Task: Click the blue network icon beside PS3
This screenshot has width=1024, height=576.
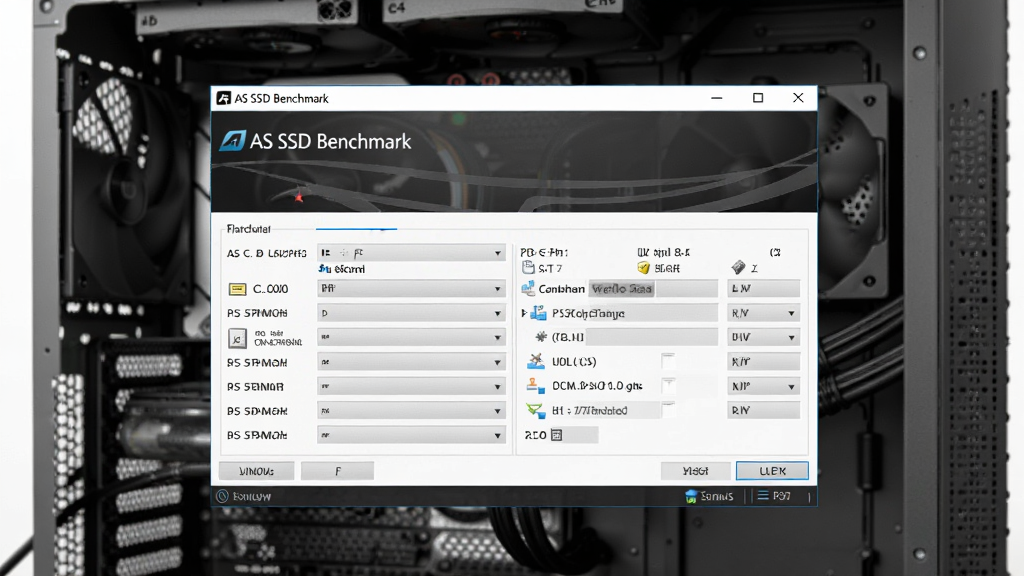Action: (538, 313)
